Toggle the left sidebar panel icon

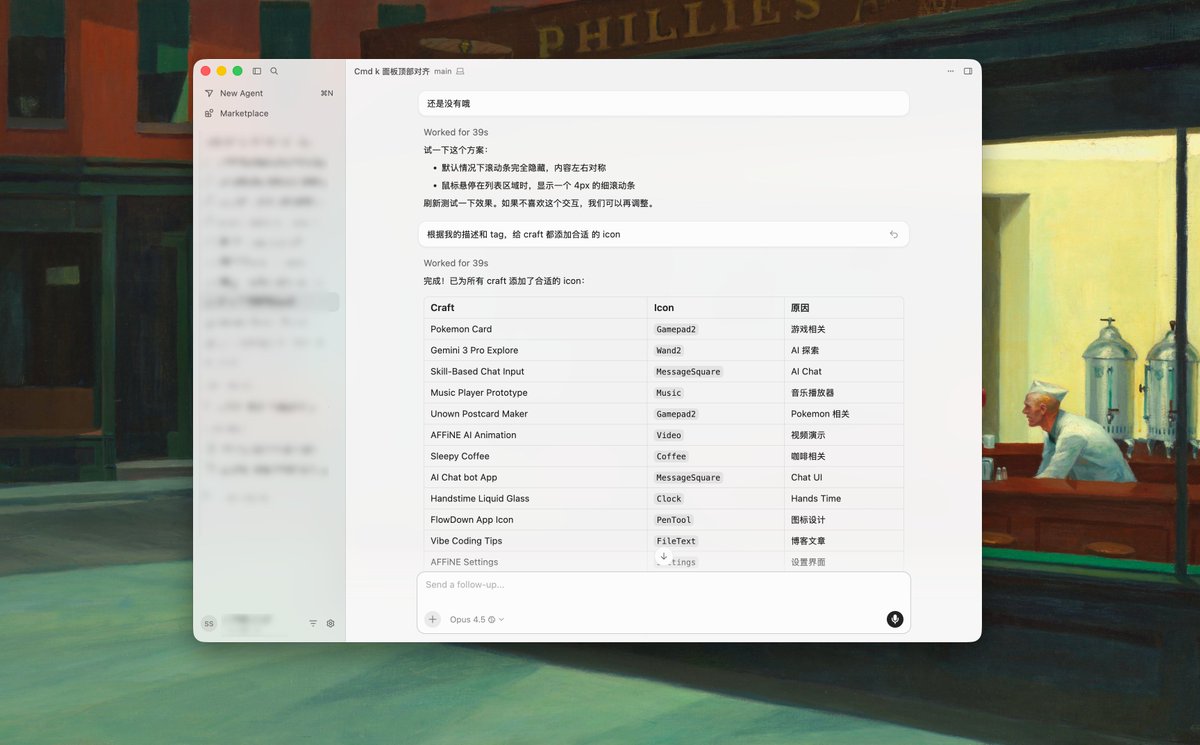tap(257, 71)
